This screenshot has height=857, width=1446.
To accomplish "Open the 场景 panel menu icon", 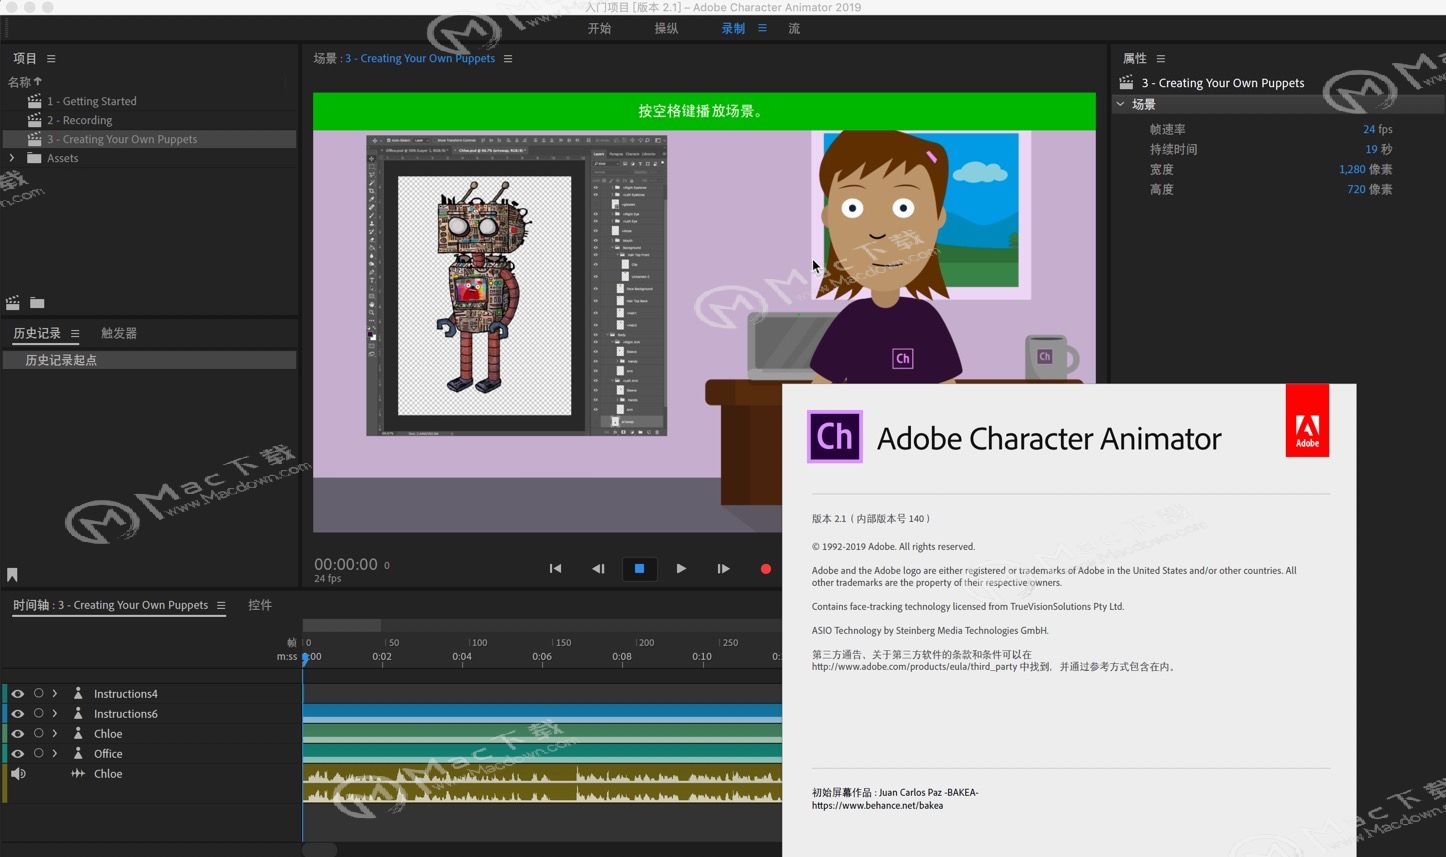I will (x=508, y=59).
